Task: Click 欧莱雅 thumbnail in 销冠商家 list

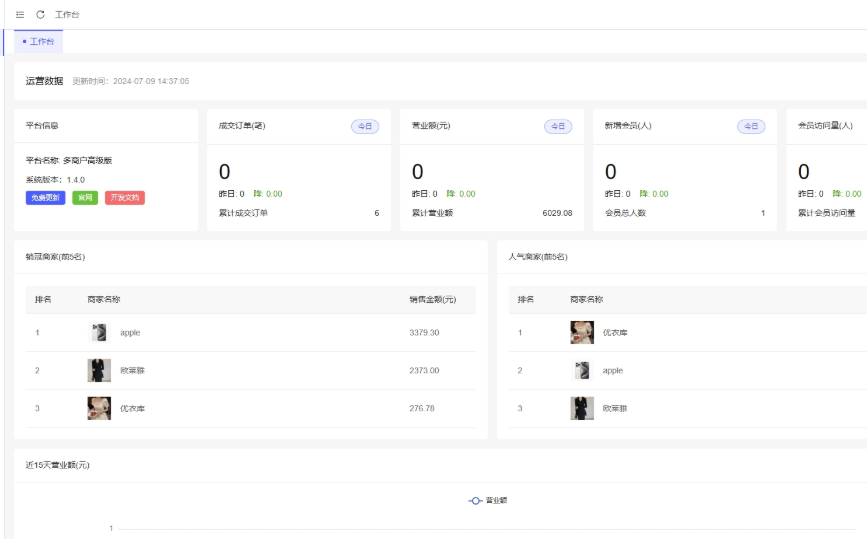Action: click(98, 371)
